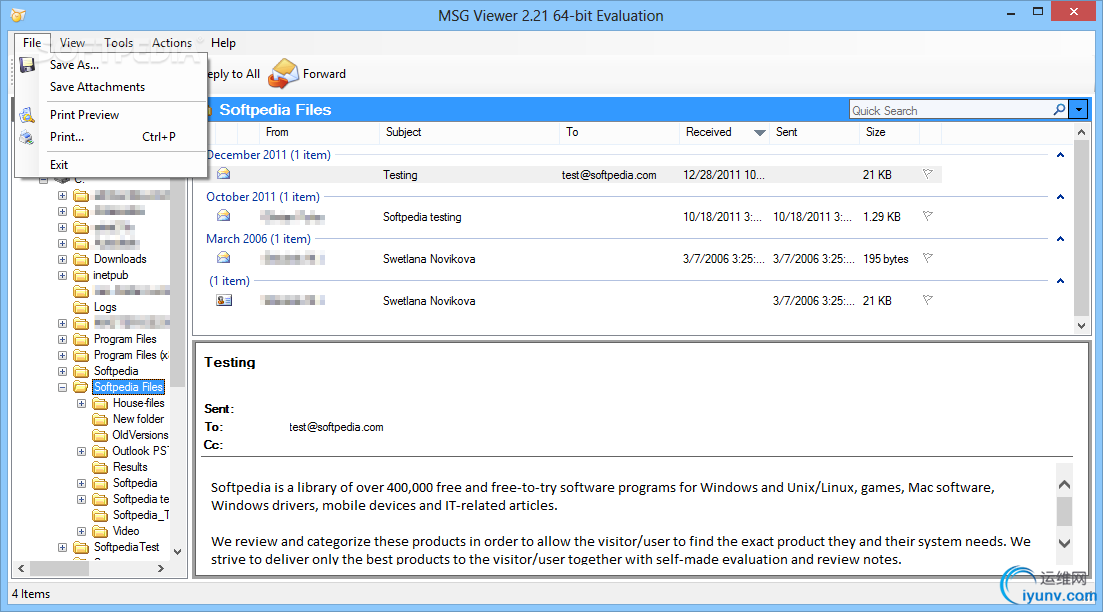Viewport: 1103px width, 612px height.
Task: Click the SoftpediaTest folder icon
Action: pos(82,547)
